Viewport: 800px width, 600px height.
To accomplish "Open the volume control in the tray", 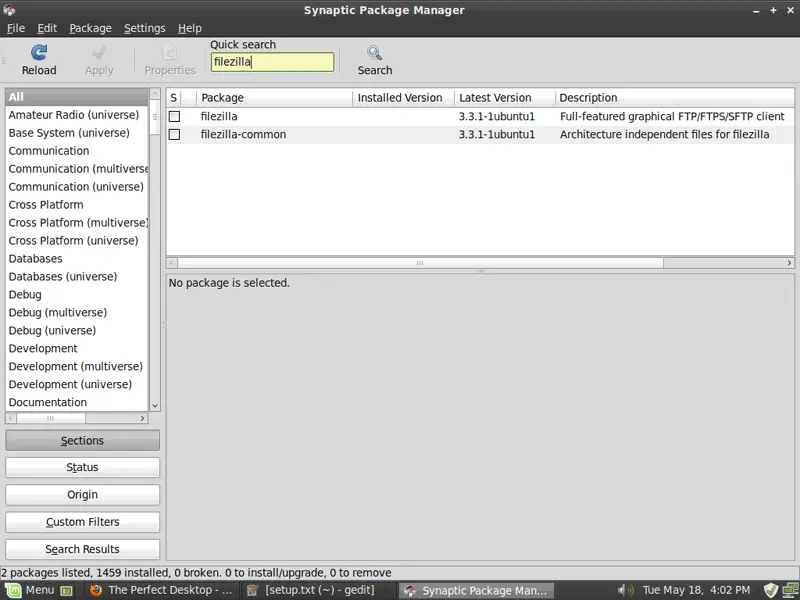I will [626, 590].
